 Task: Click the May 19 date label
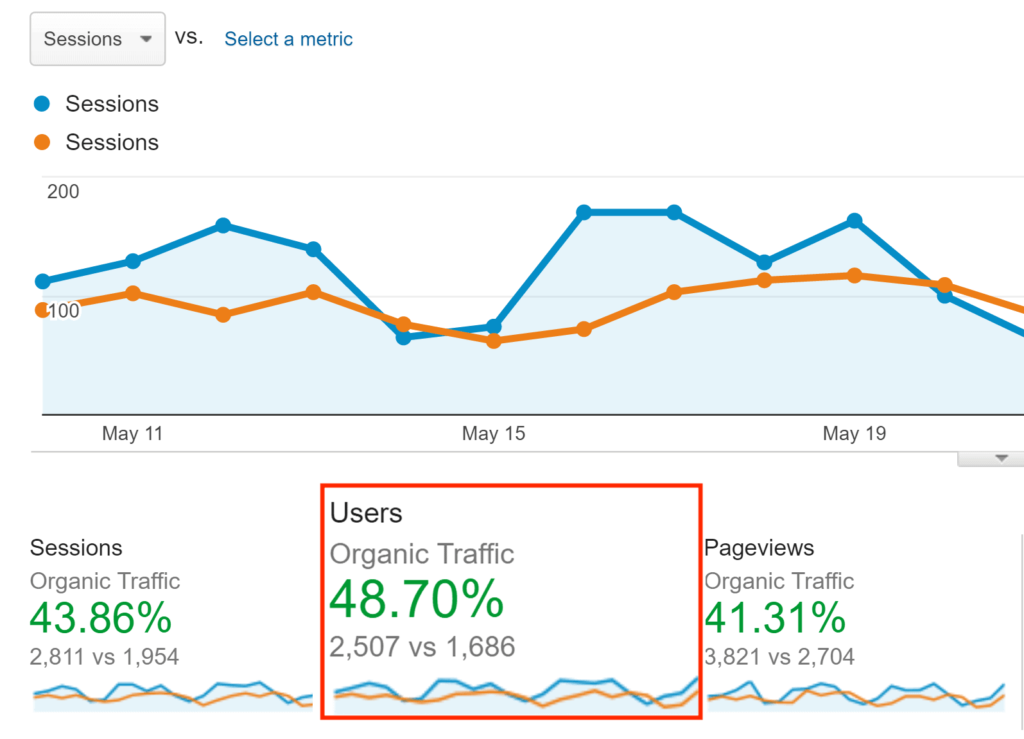click(x=854, y=434)
